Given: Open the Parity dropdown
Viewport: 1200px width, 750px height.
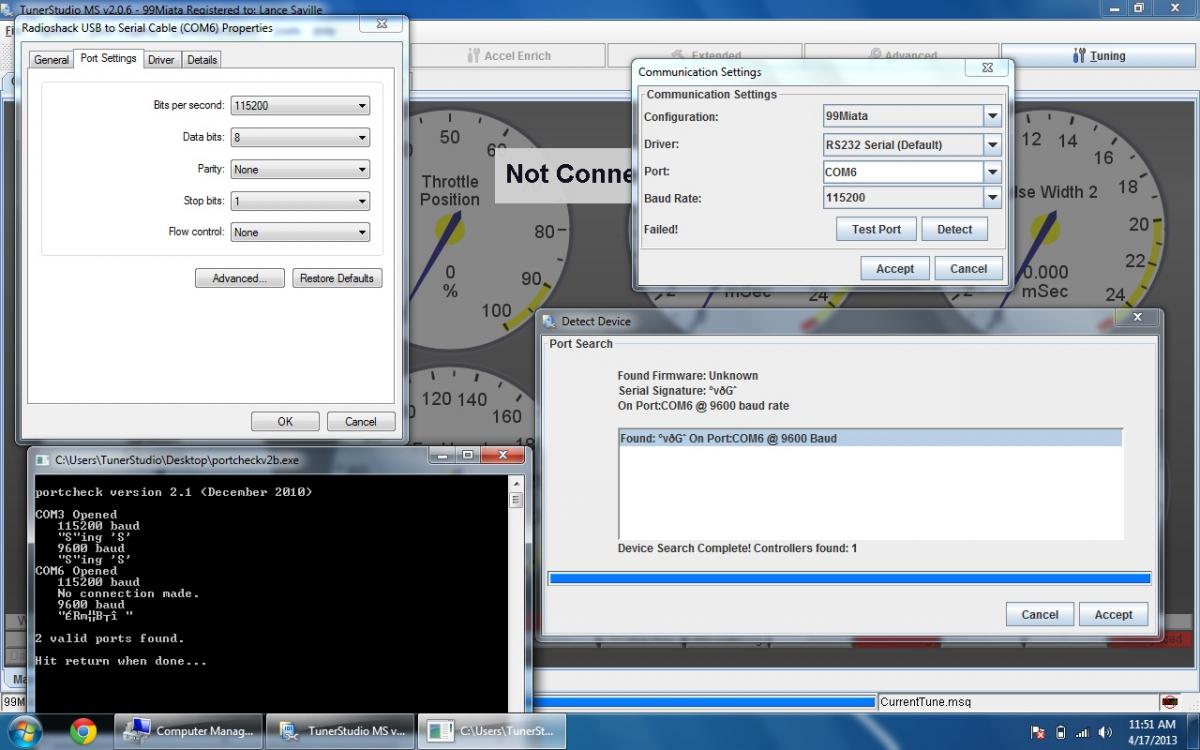Looking at the screenshot, I should [x=300, y=169].
